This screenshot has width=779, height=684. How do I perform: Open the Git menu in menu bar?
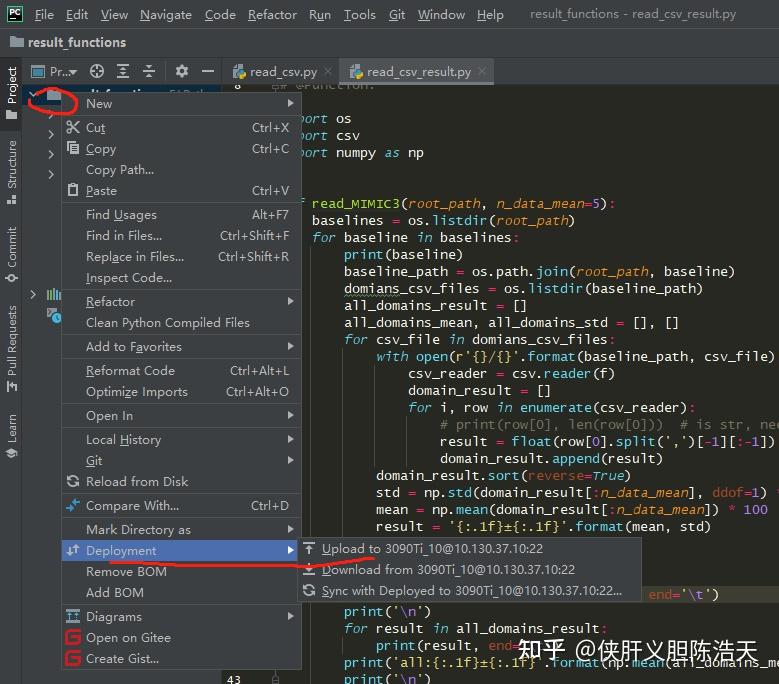[x=396, y=15]
